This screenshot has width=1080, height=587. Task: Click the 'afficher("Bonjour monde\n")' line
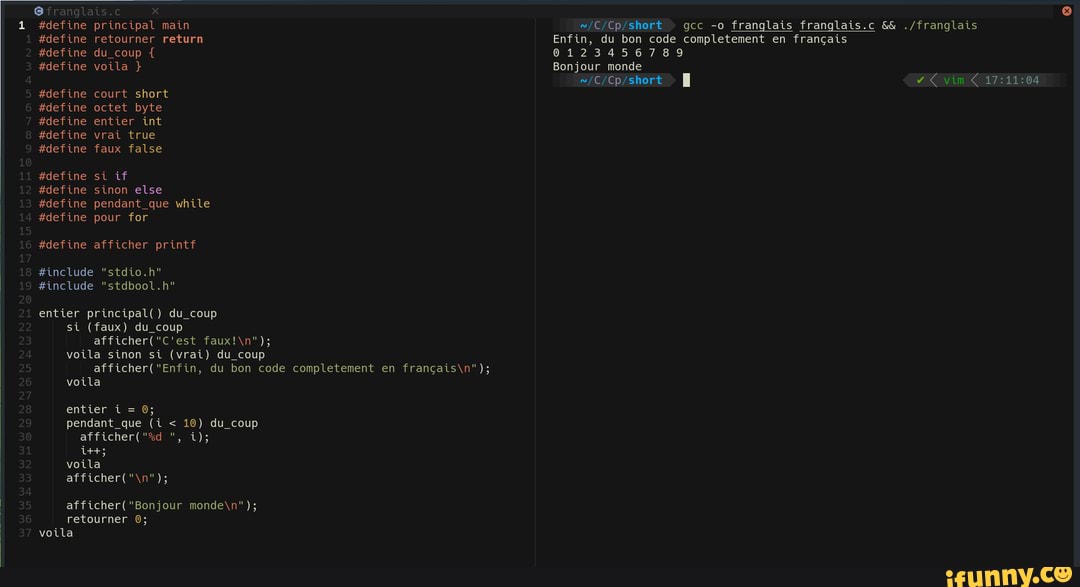tap(161, 505)
